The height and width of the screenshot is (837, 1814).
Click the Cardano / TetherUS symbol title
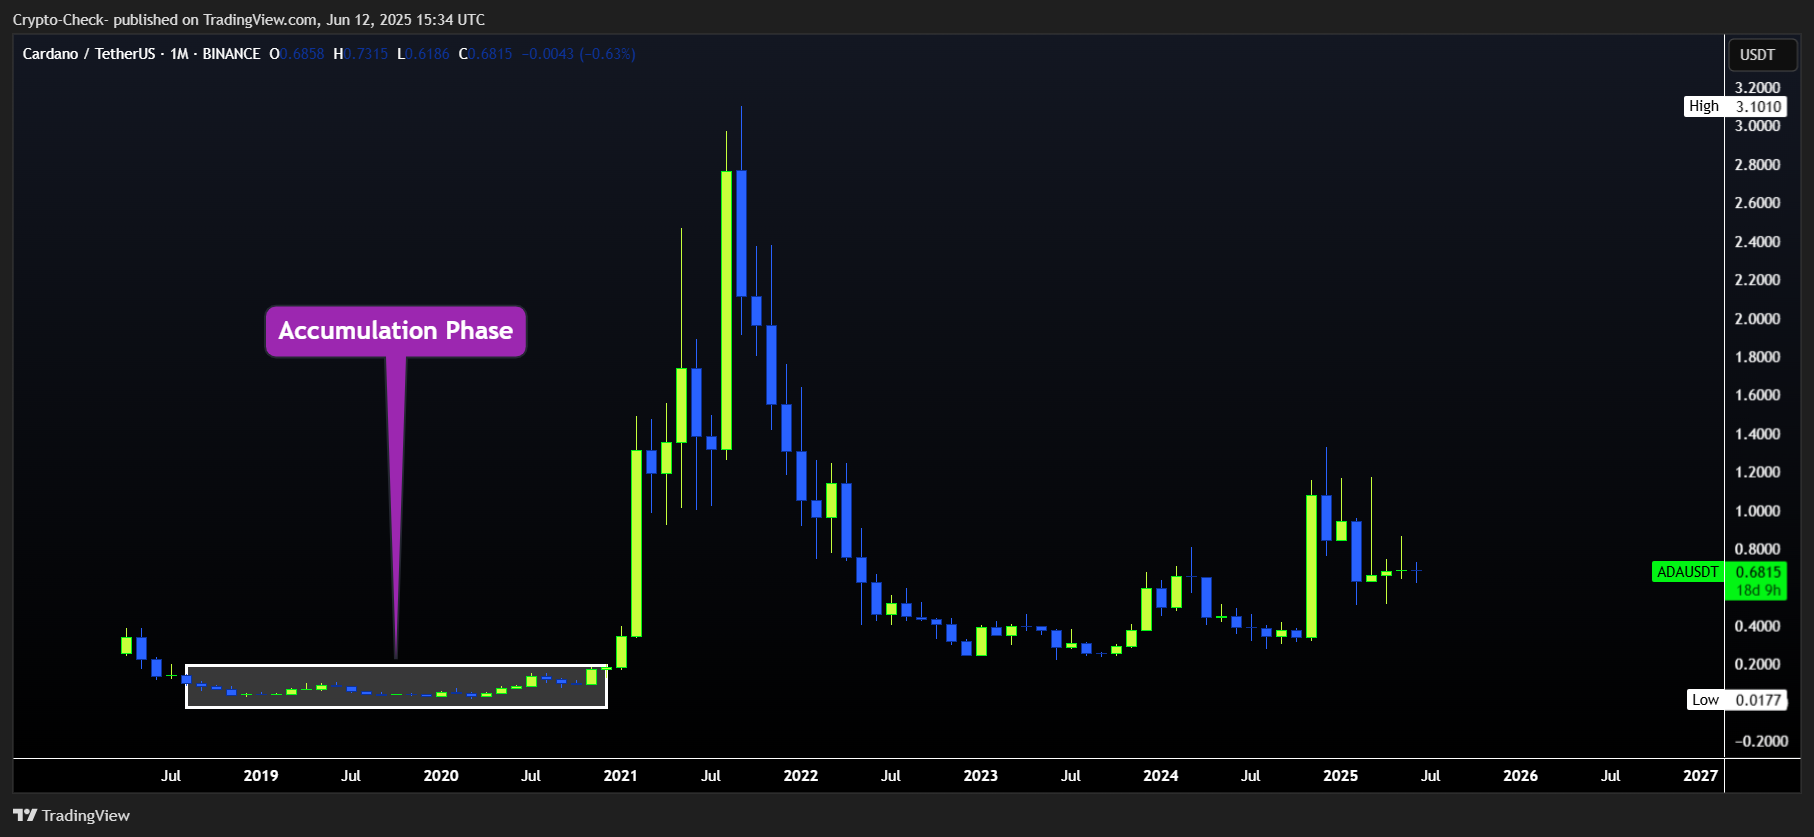(x=89, y=54)
